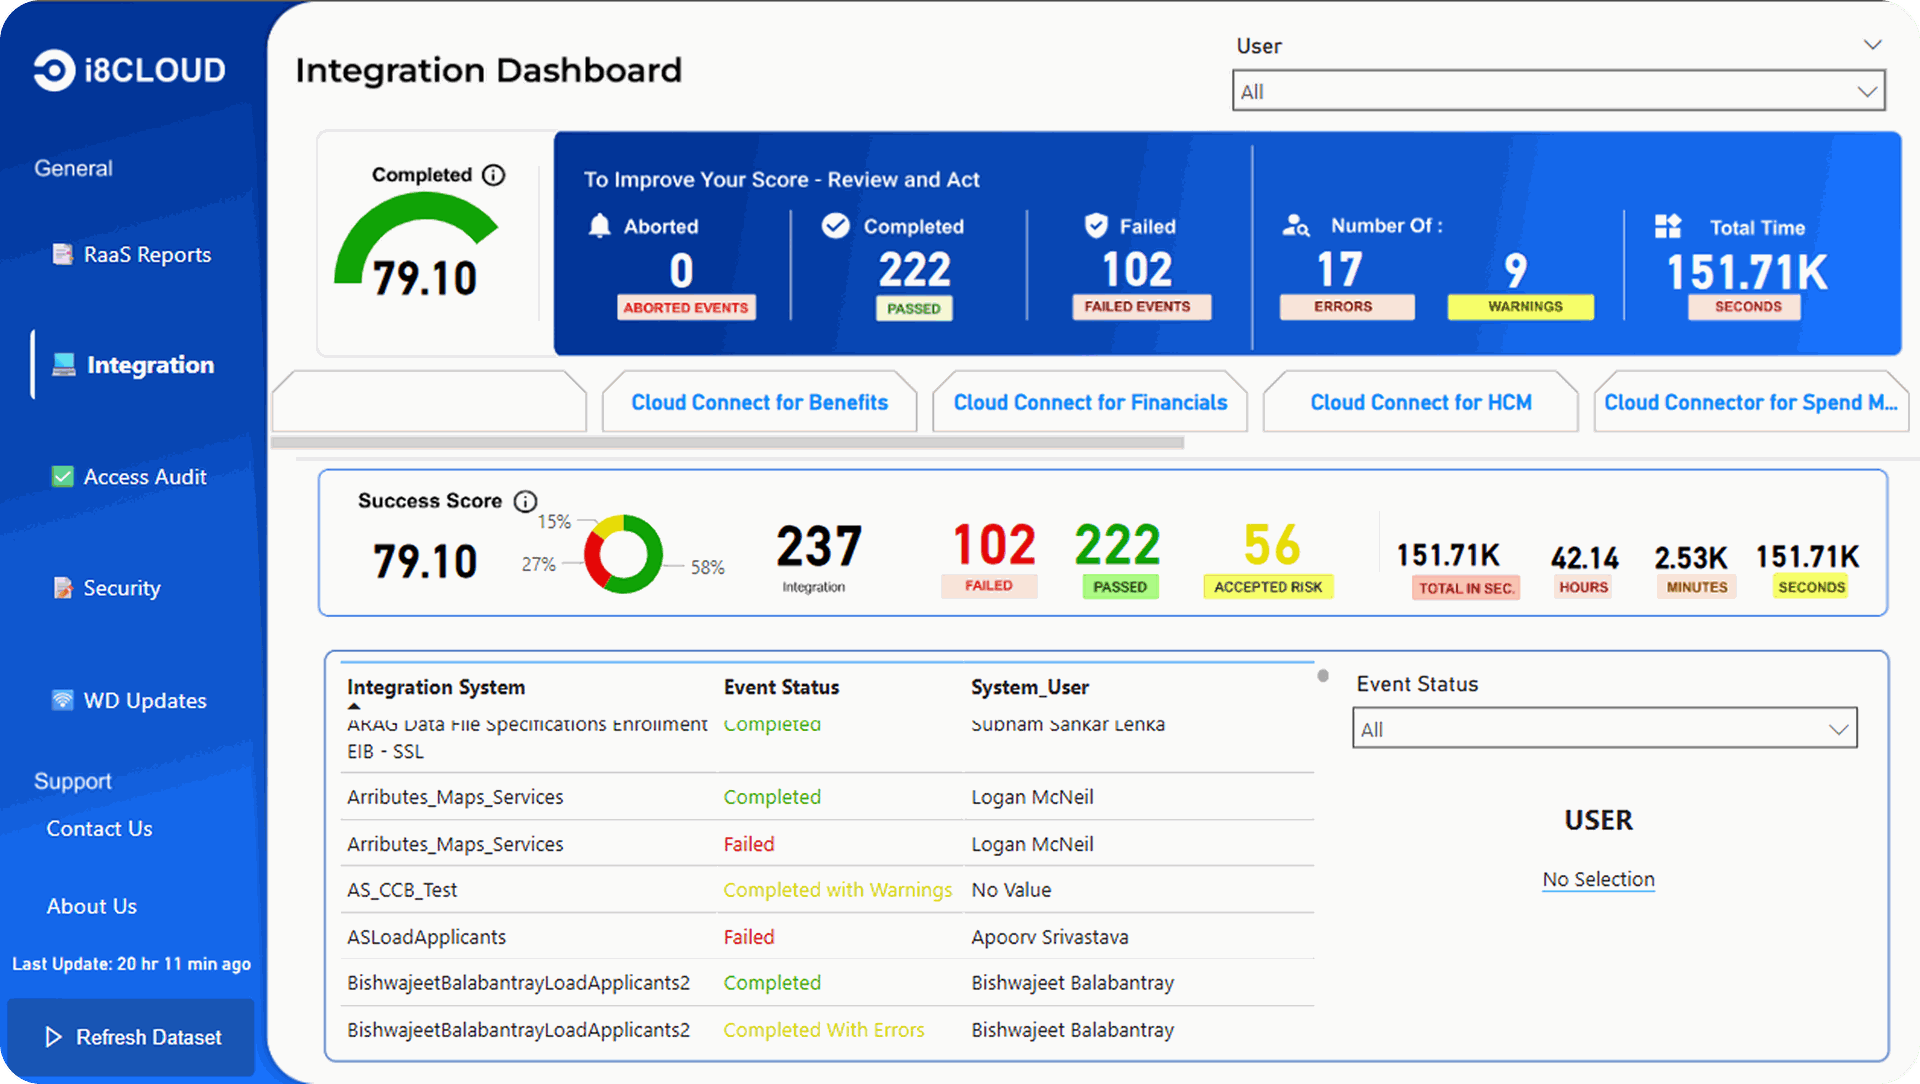
Task: Click the Aborted bell icon
Action: click(x=600, y=226)
